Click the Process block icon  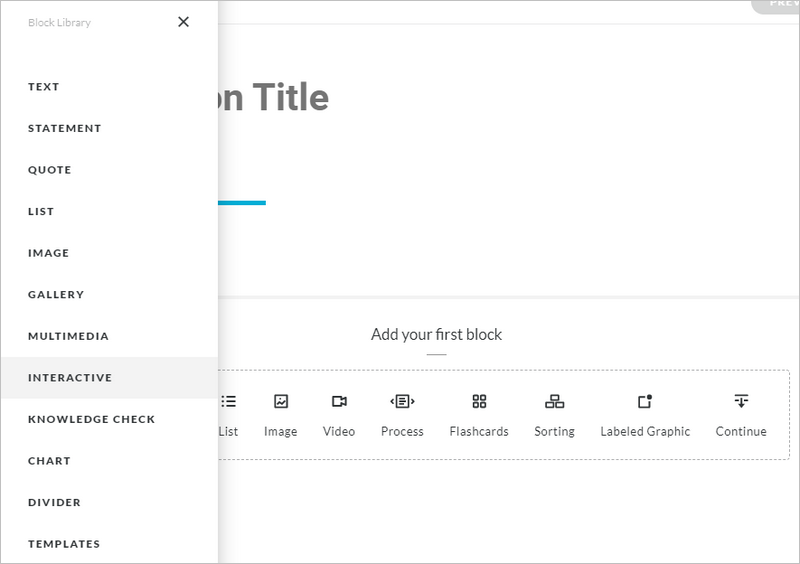coord(402,402)
